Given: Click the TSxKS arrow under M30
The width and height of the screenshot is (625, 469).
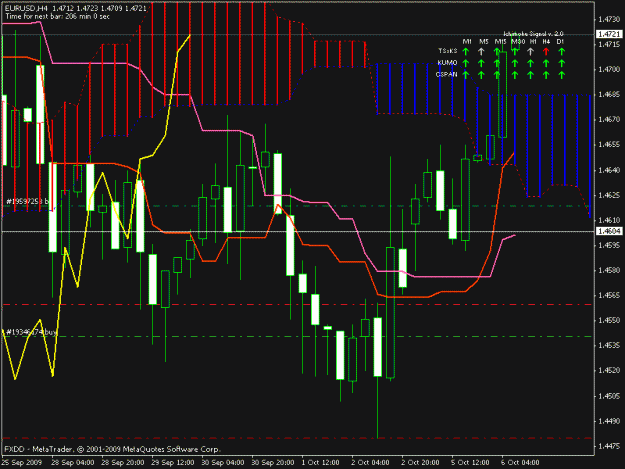Looking at the screenshot, I should pyautogui.click(x=515, y=51).
